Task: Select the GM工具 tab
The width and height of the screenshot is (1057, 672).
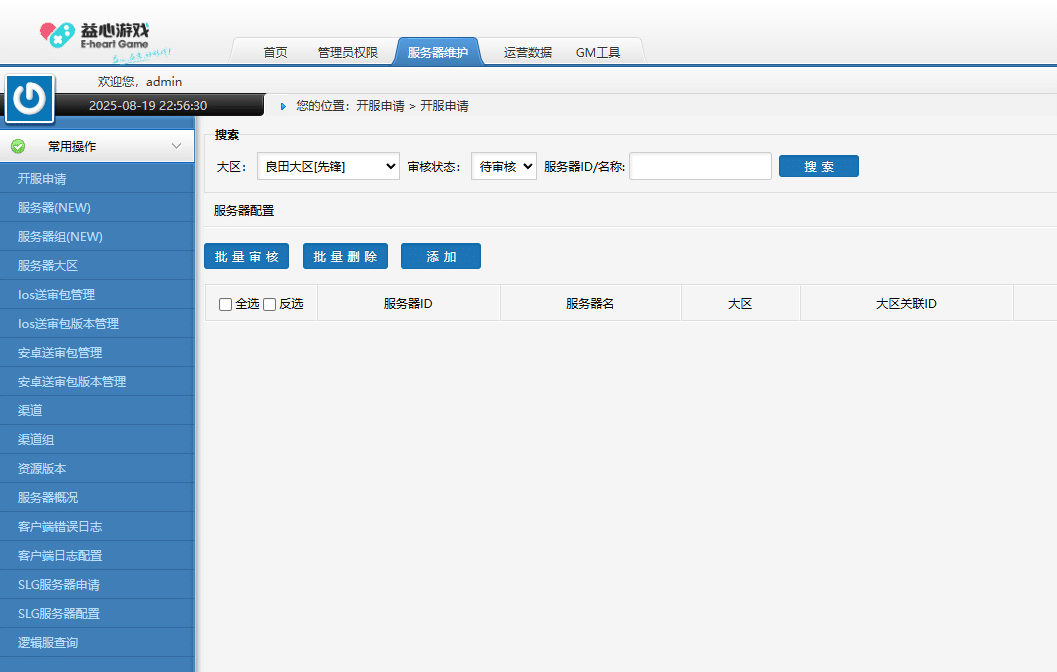Action: 598,52
